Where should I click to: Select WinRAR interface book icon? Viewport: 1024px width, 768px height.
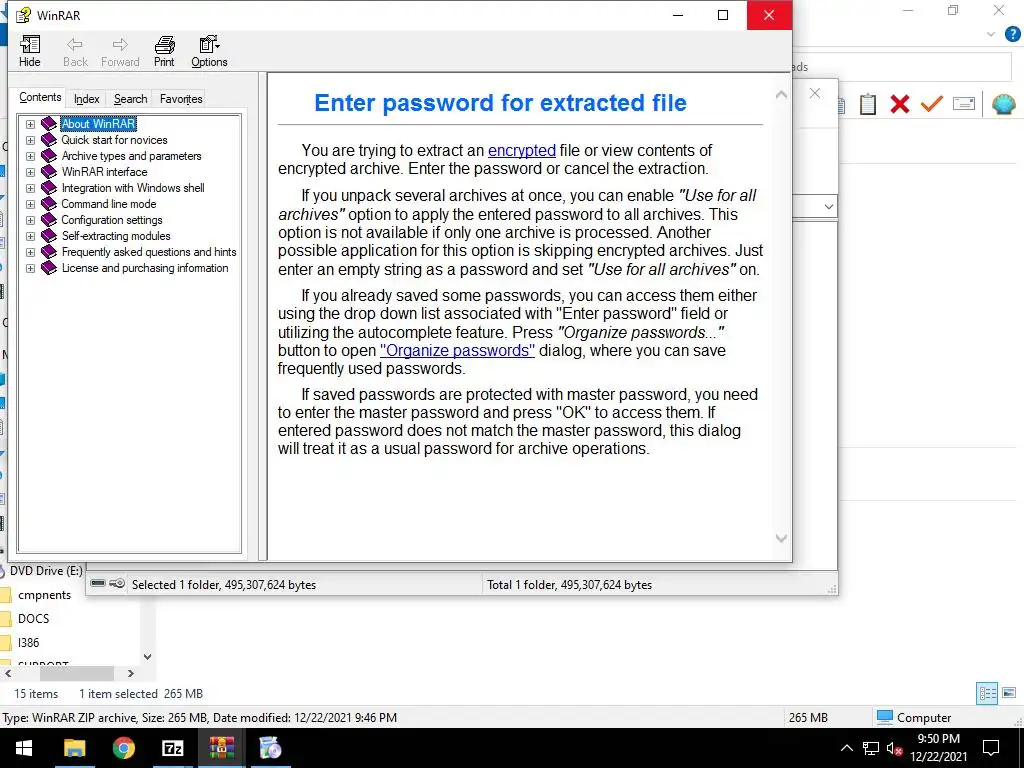(x=48, y=172)
